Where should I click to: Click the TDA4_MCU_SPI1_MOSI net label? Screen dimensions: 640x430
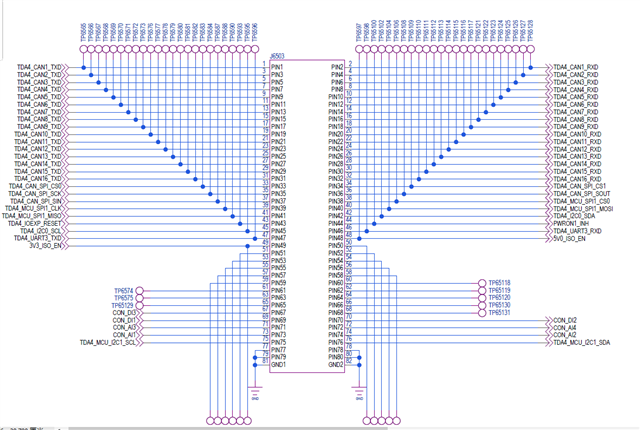tap(583, 208)
